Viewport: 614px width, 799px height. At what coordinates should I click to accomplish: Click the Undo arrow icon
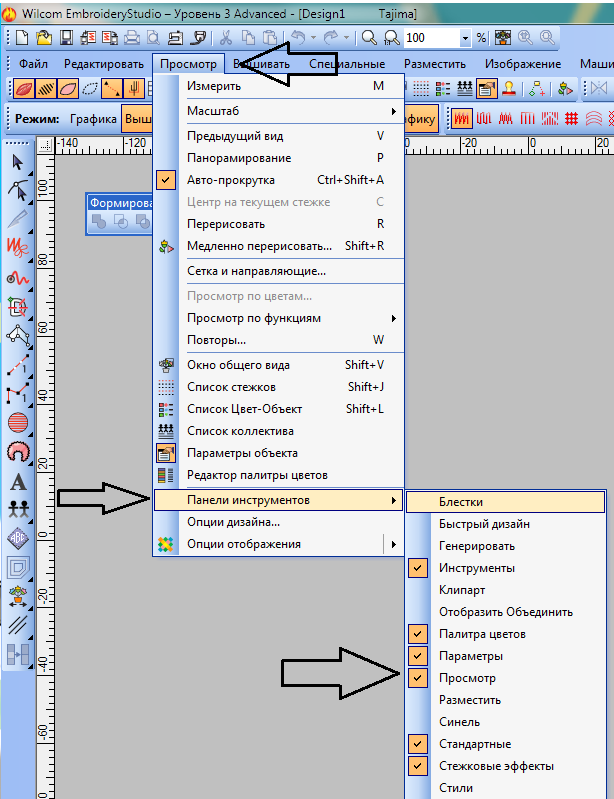[298, 38]
